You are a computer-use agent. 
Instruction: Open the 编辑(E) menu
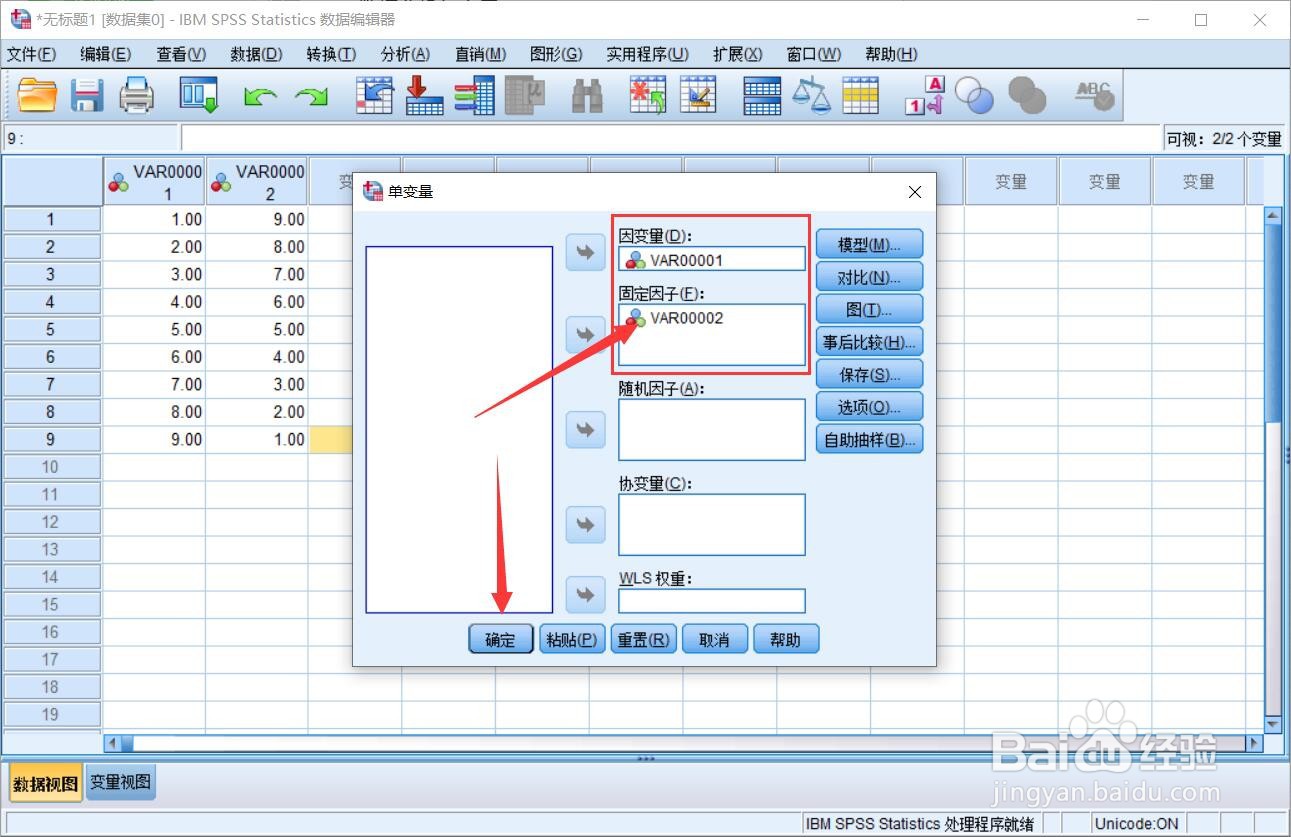105,54
